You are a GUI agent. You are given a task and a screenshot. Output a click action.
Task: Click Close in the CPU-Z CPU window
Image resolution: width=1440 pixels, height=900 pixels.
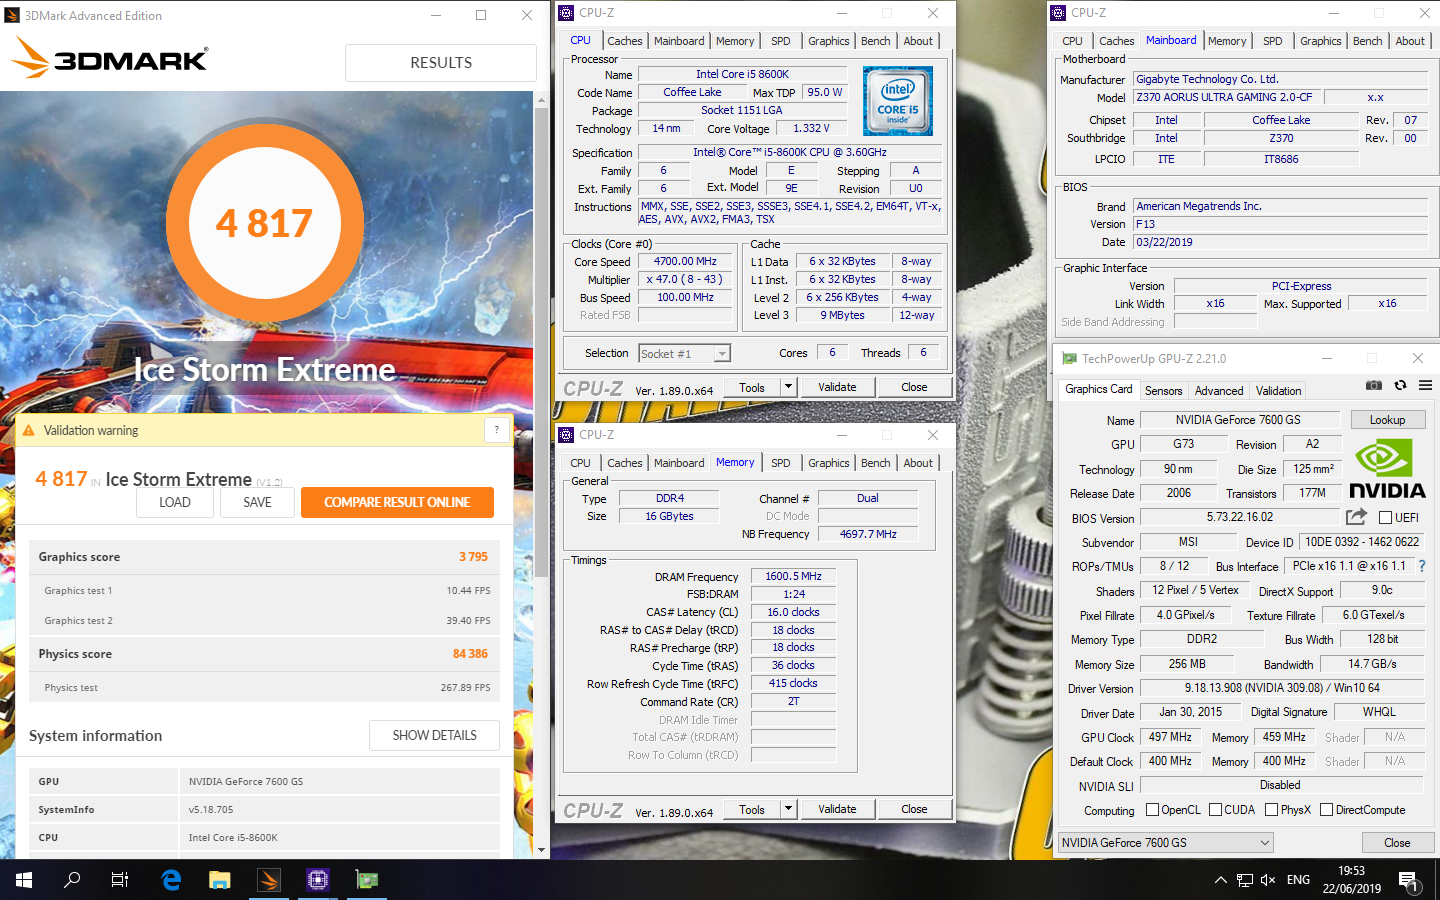pyautogui.click(x=914, y=387)
